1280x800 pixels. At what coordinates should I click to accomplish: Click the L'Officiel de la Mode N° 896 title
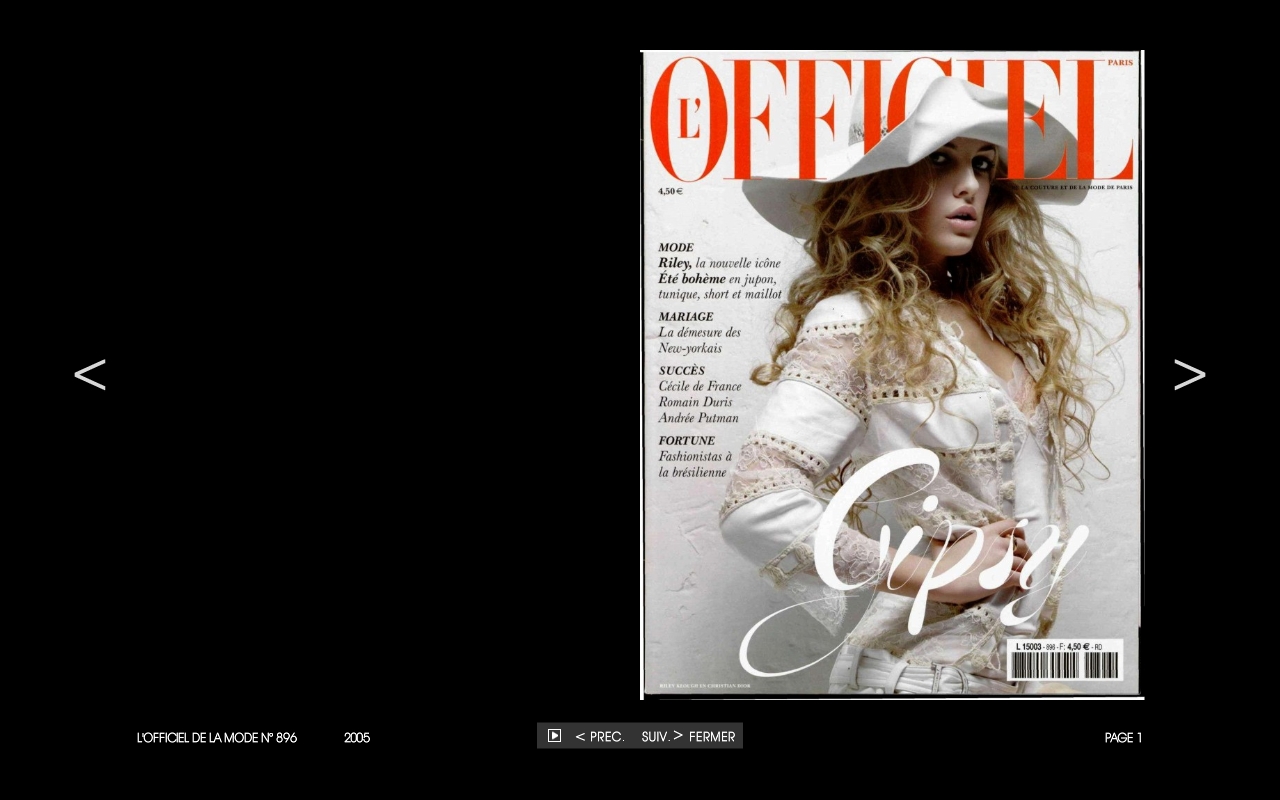tap(217, 738)
